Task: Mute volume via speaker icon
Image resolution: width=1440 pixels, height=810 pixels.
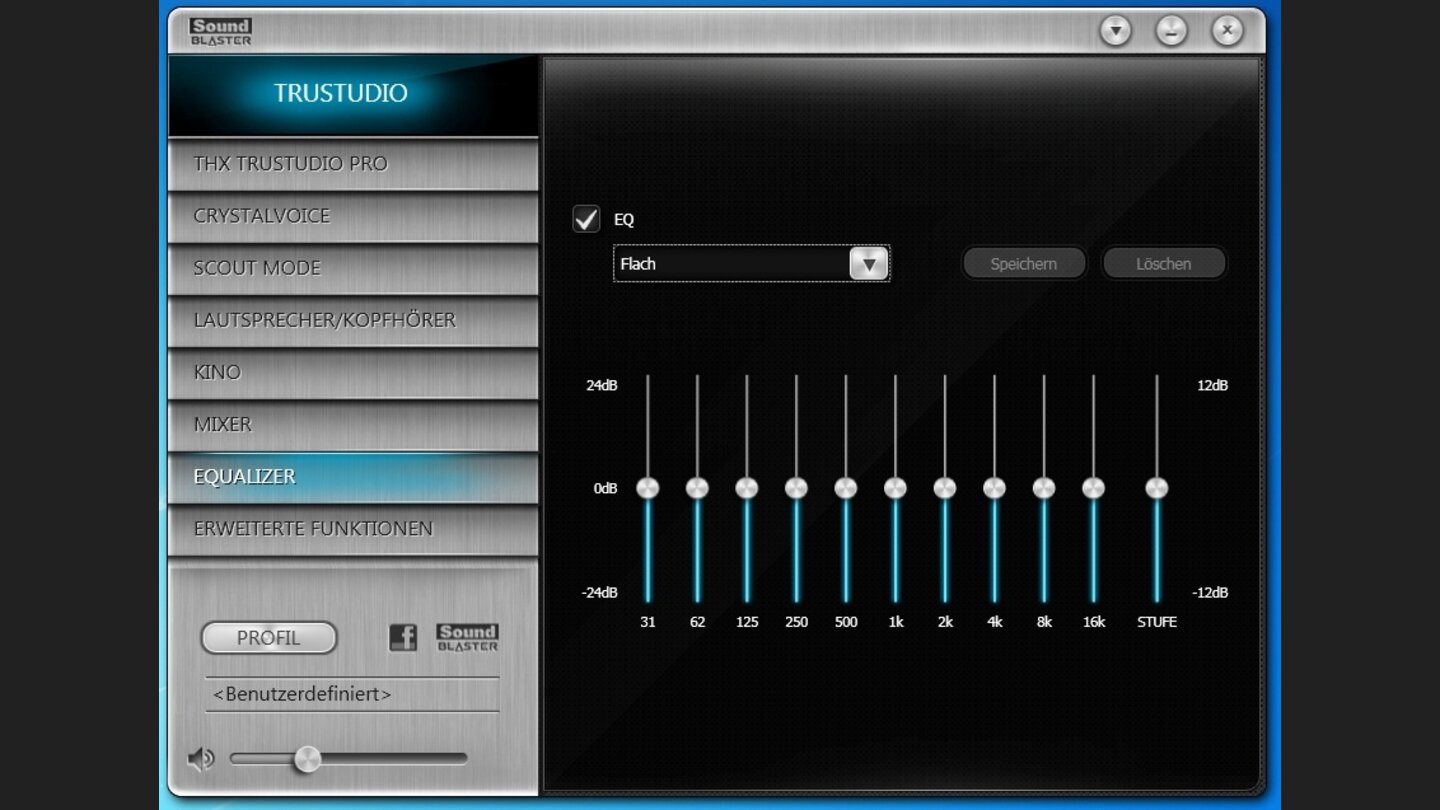Action: pyautogui.click(x=201, y=759)
